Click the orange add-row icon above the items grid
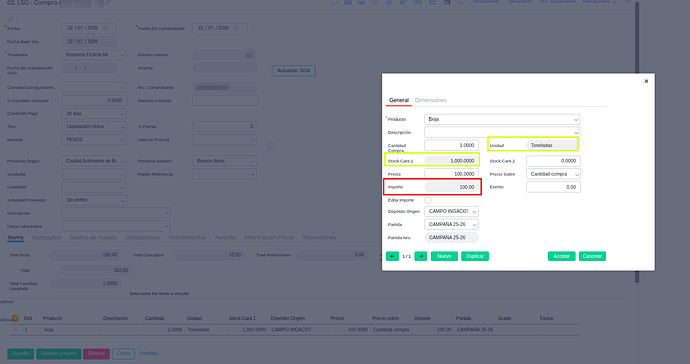The image size is (690, 364). [x=15, y=318]
